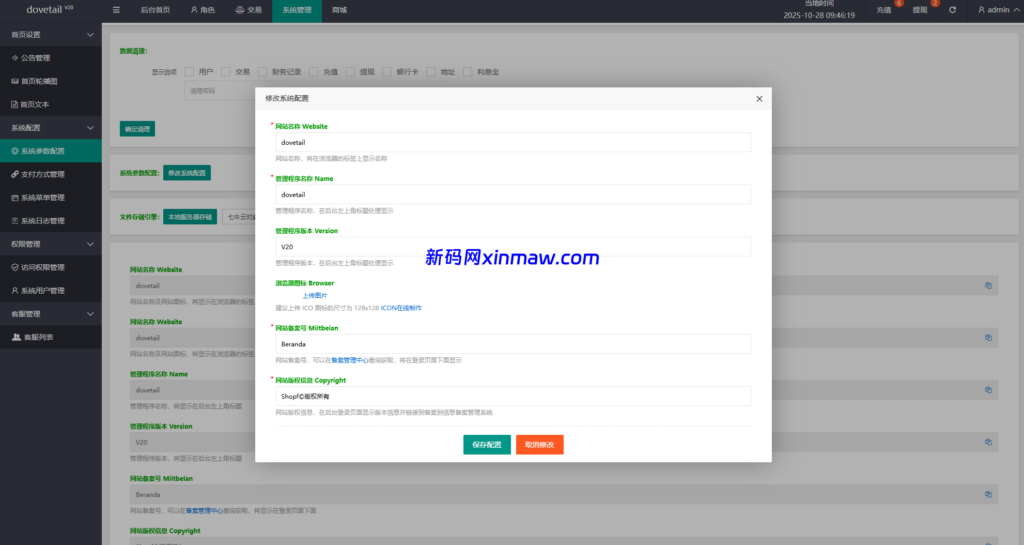1024x545 pixels.
Task: Close the 修改系统配置 dialog with X
Action: pyautogui.click(x=759, y=99)
